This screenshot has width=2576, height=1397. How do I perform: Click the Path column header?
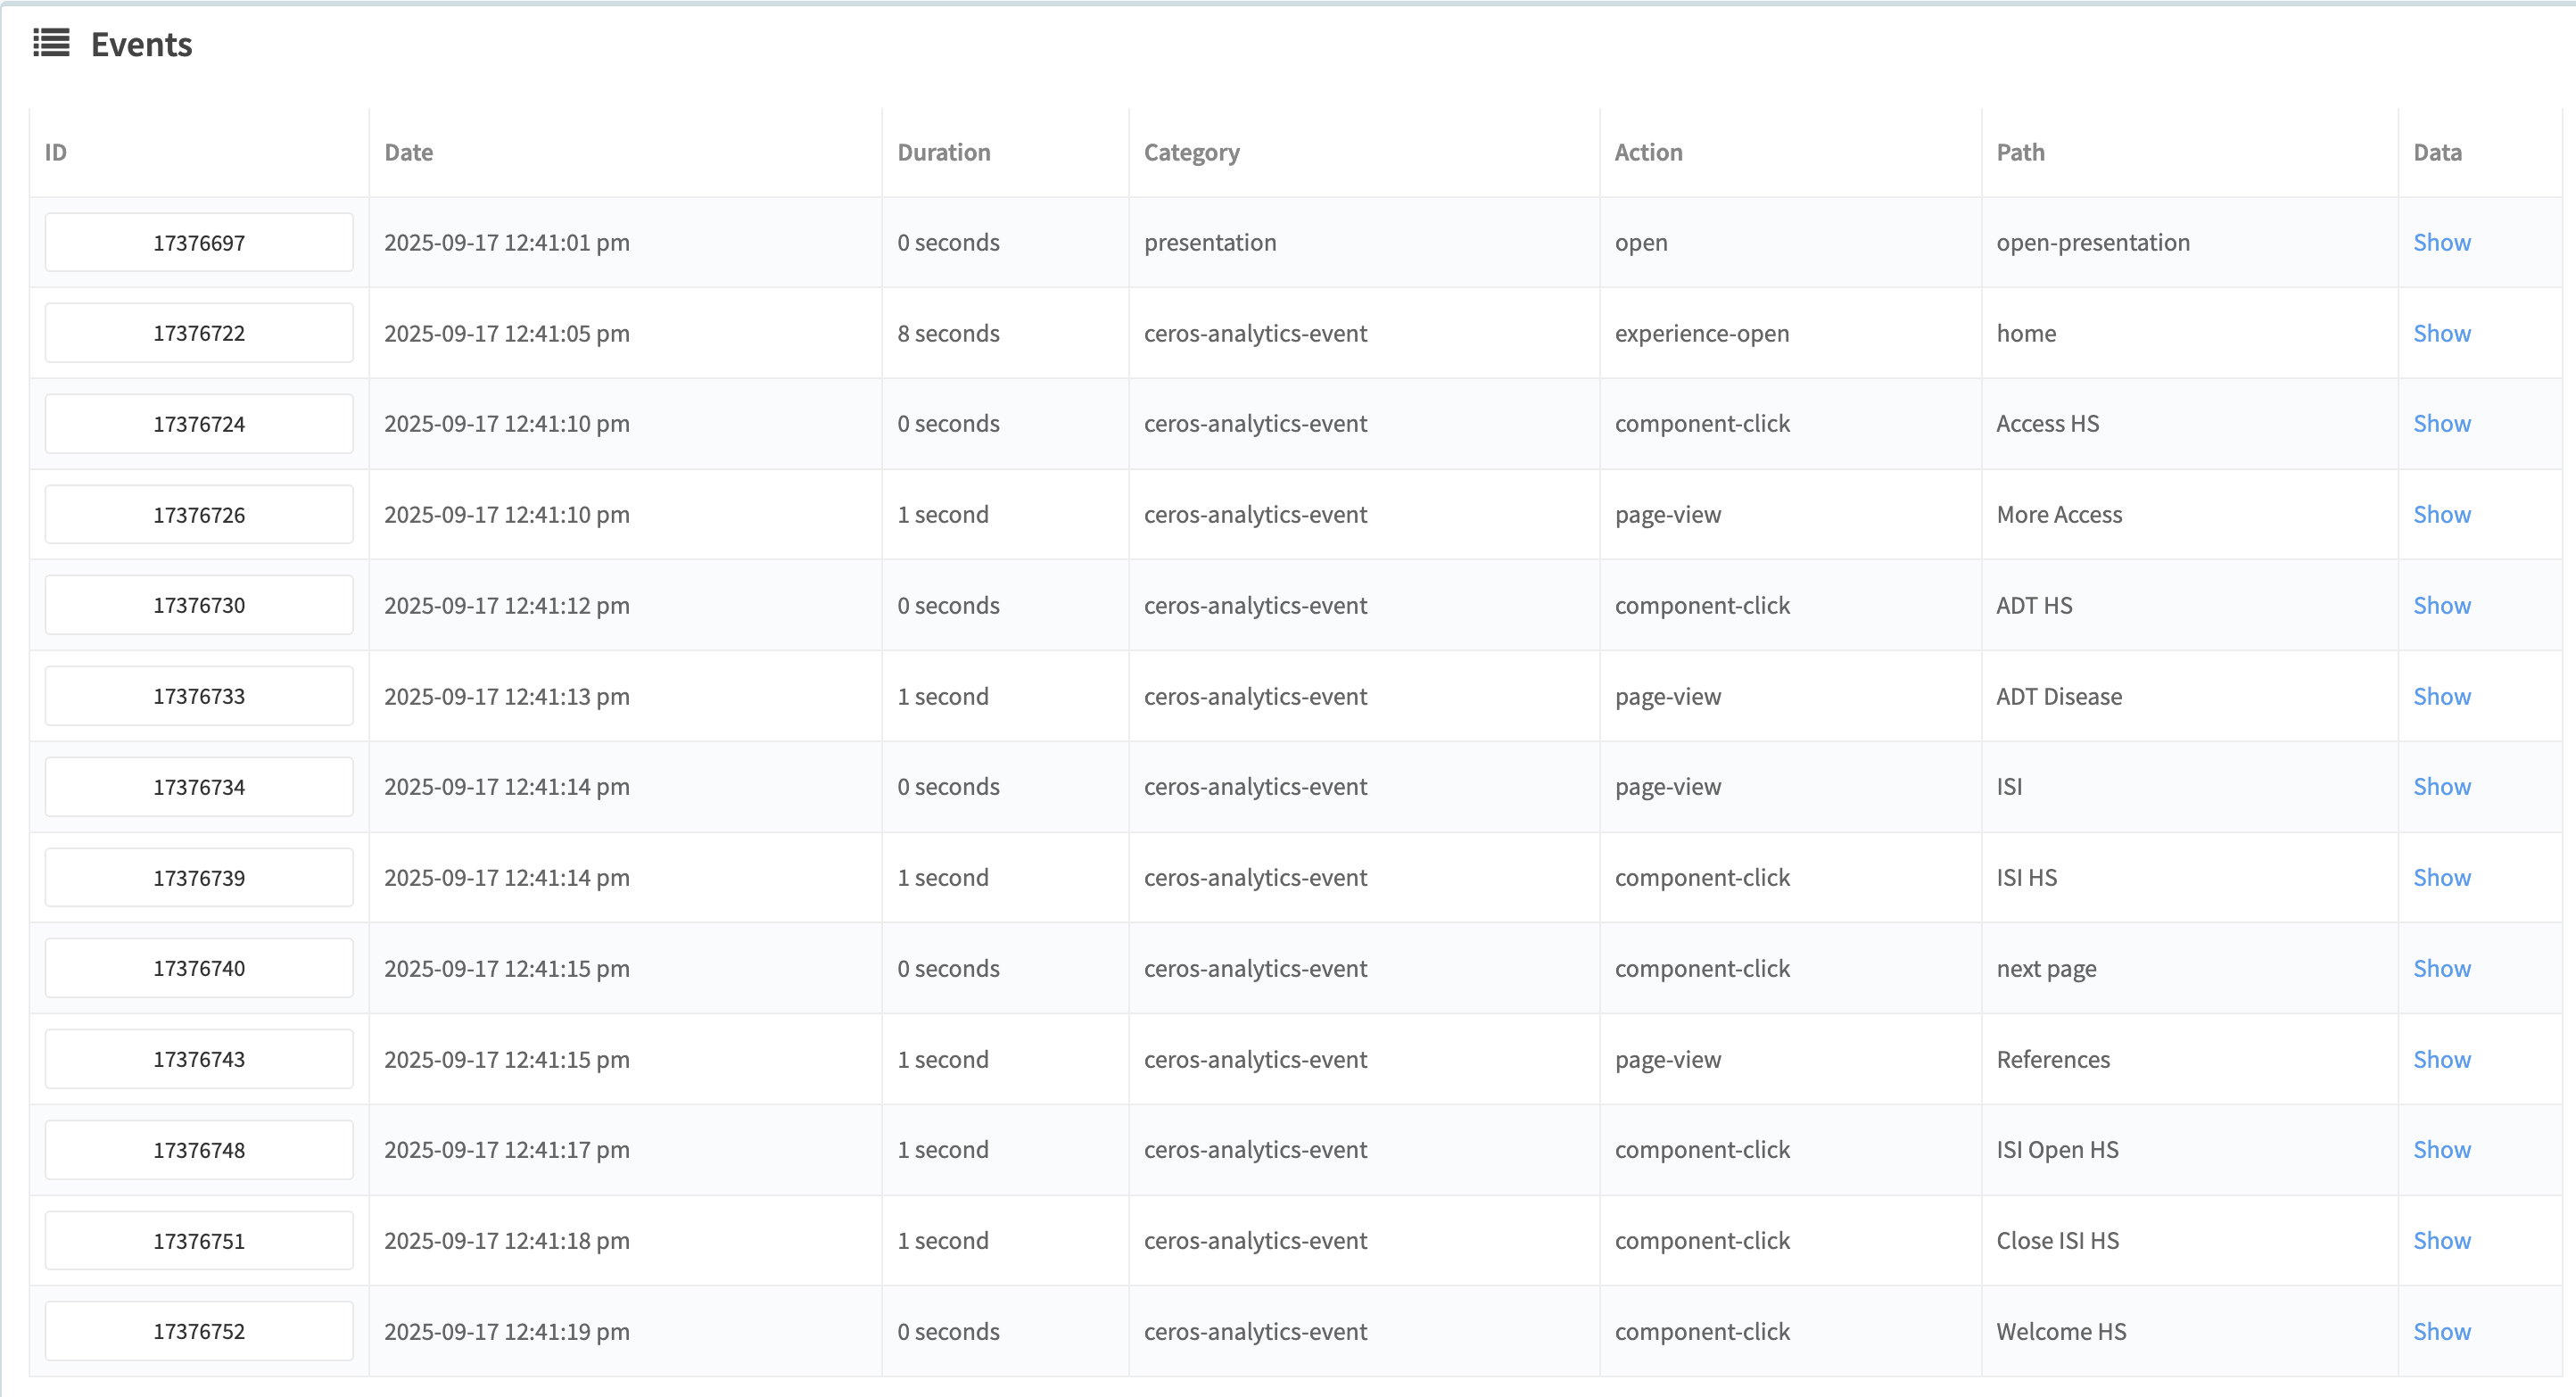pos(2020,152)
